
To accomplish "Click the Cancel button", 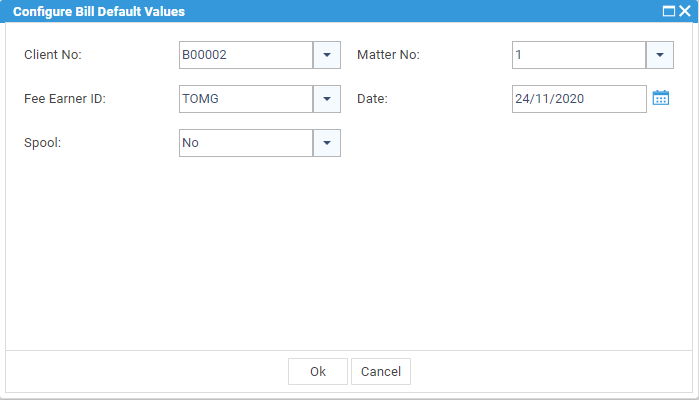I will 381,371.
